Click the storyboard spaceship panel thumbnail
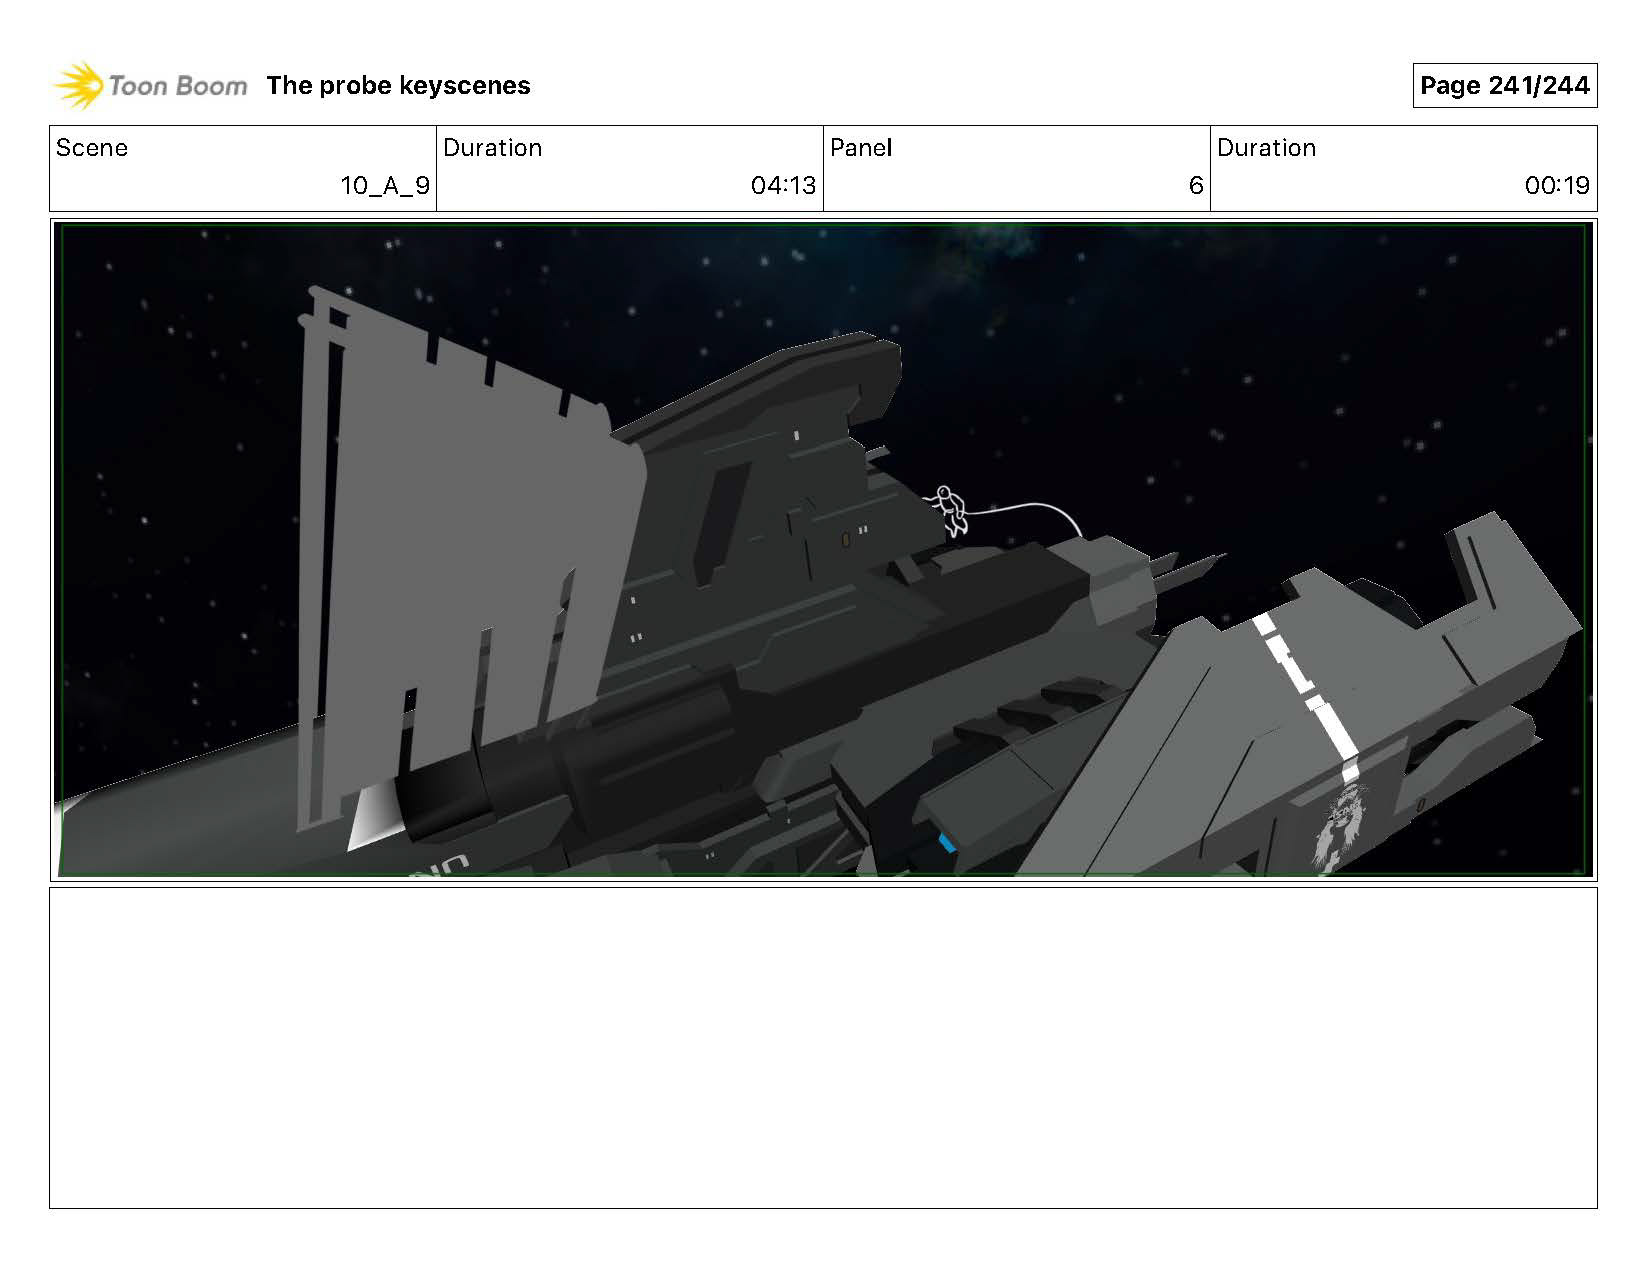 823,550
